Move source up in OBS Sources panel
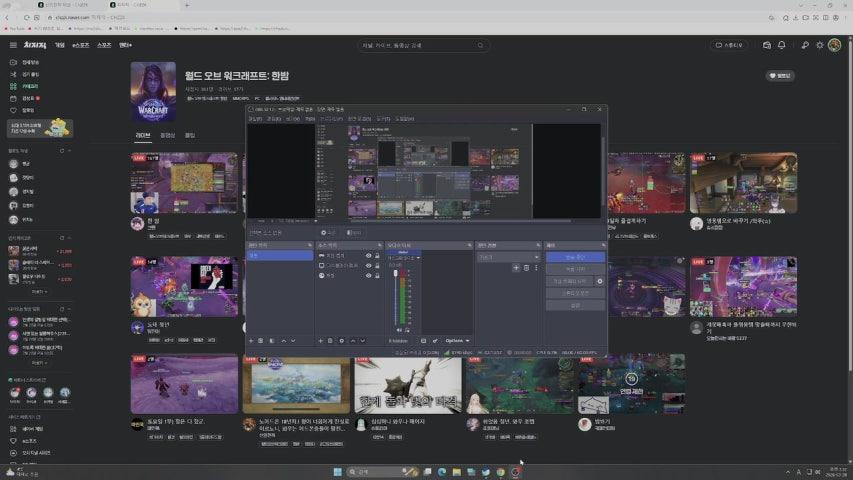 point(353,341)
